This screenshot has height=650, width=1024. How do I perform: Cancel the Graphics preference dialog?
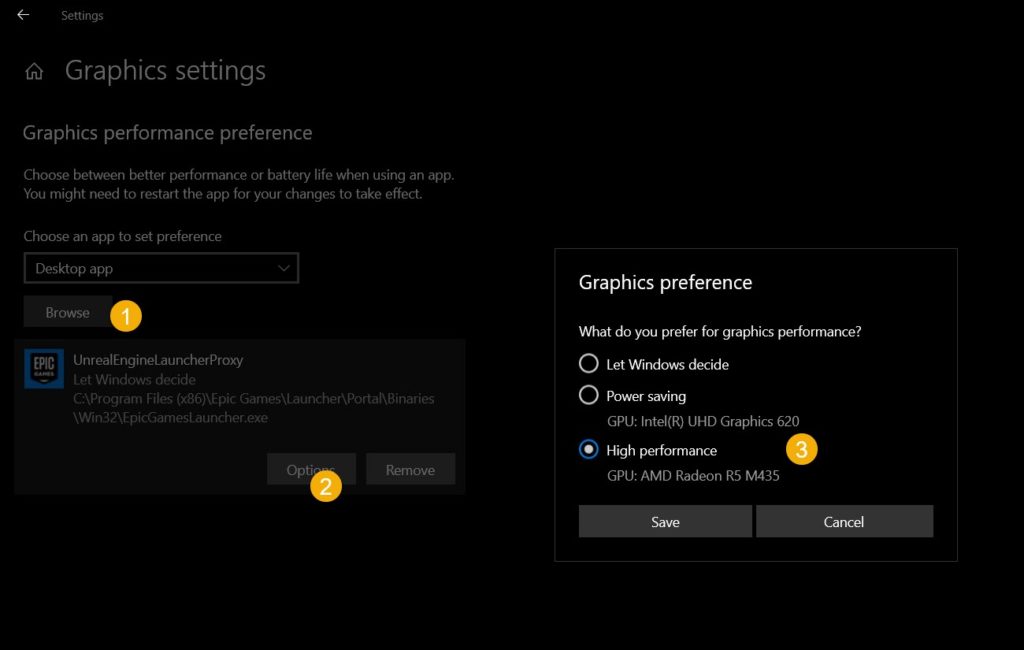tap(844, 521)
